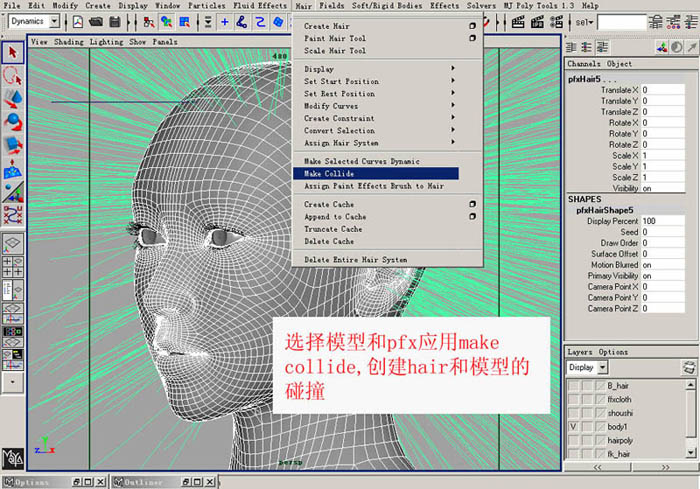
Task: Choose Make Collide in Hair menu
Action: [376, 173]
